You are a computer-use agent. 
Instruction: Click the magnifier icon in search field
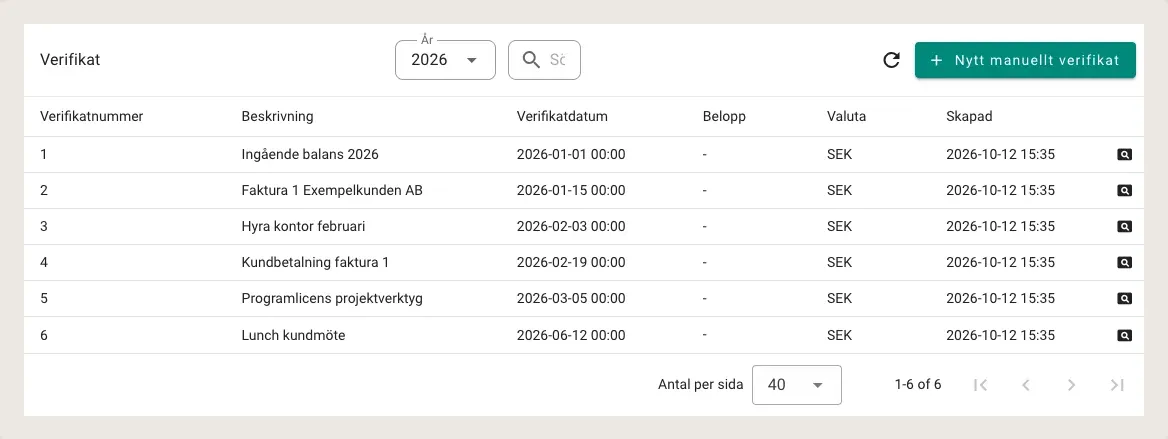click(x=531, y=60)
